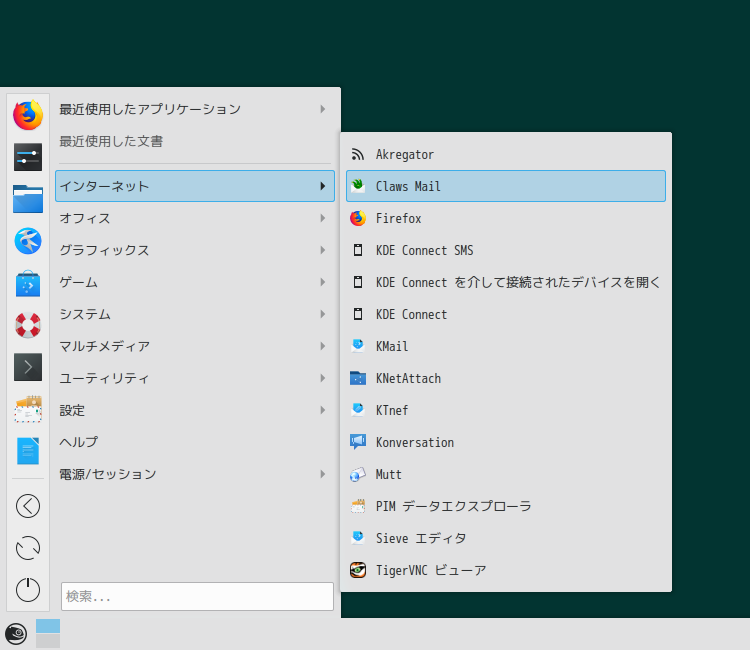Click the KTnef icon
Viewport: 750px width, 650px height.
pyautogui.click(x=358, y=410)
